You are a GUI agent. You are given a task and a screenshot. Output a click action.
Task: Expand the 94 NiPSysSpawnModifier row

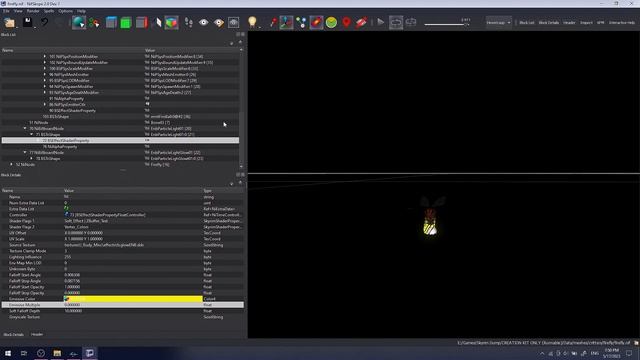click(x=45, y=87)
